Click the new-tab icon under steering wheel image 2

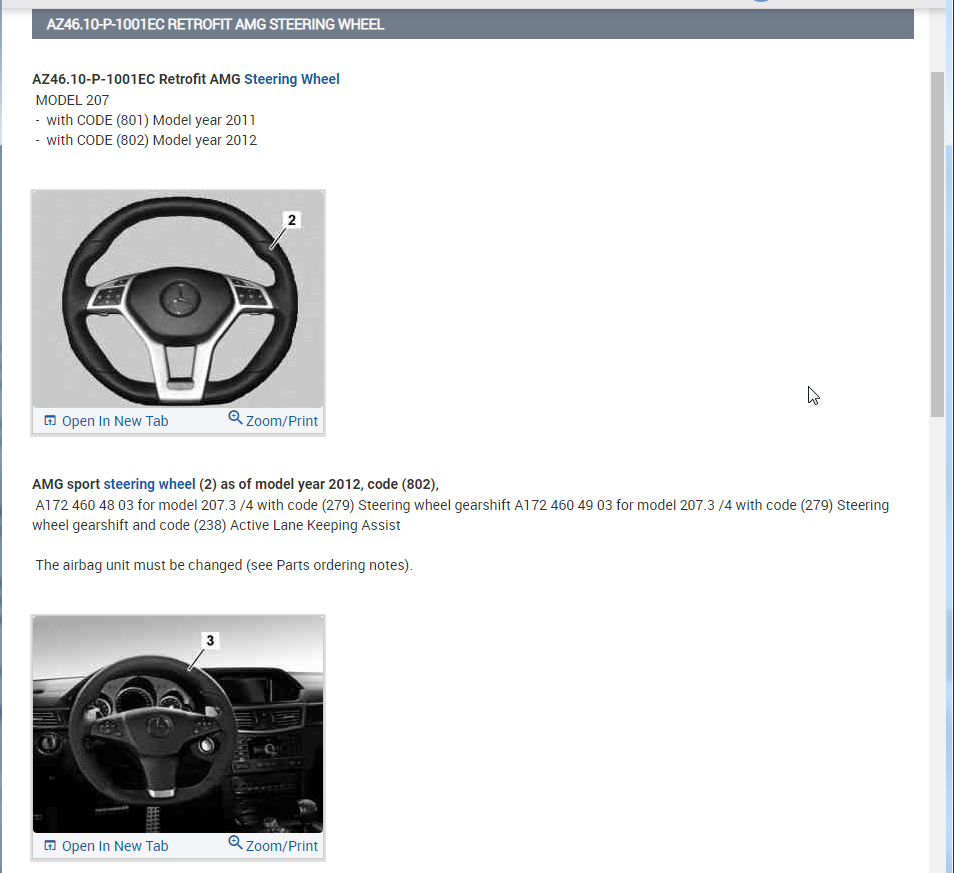pos(50,420)
